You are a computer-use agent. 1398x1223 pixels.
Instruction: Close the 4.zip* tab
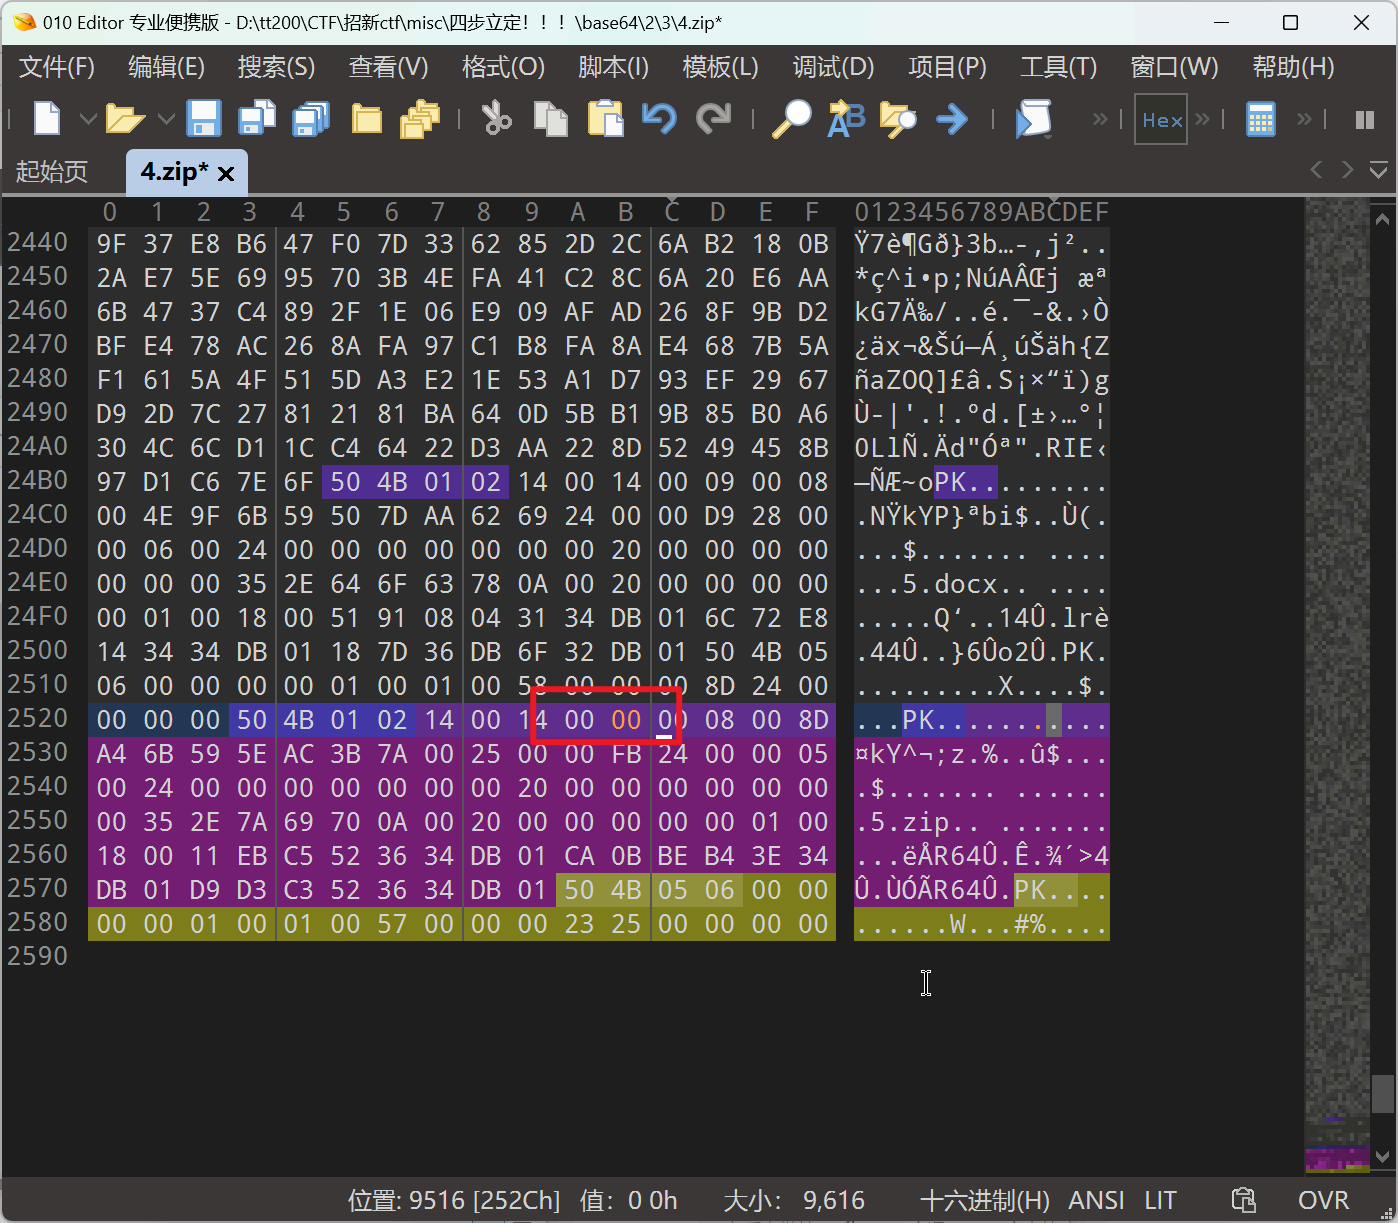point(226,174)
